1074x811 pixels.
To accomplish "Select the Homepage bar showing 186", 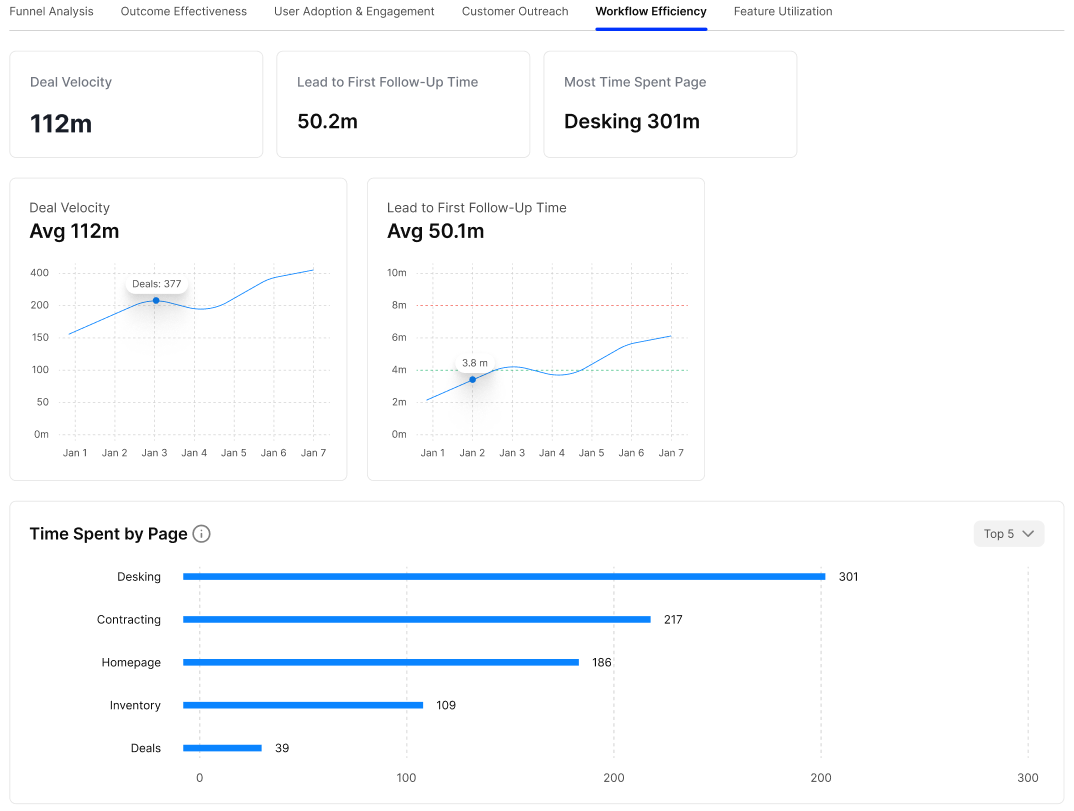I will [381, 662].
